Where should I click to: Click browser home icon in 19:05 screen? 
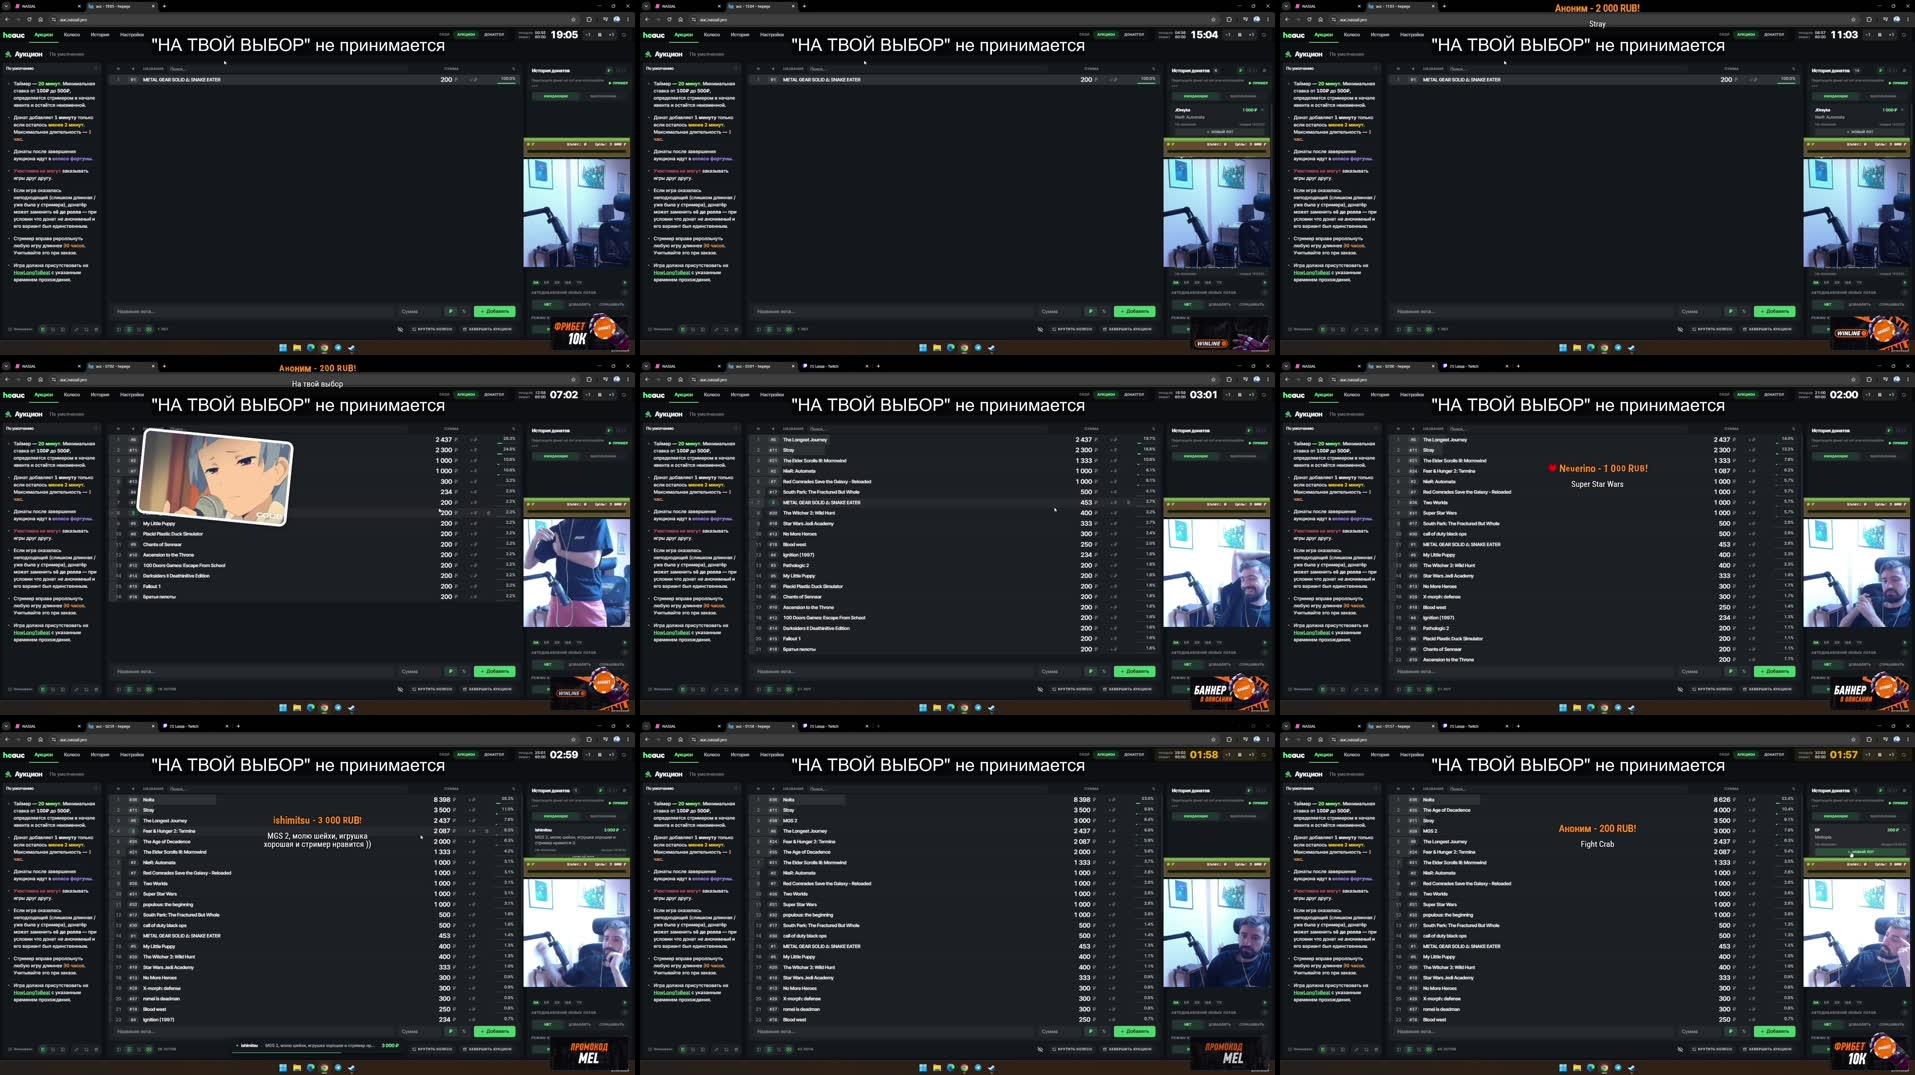click(40, 20)
